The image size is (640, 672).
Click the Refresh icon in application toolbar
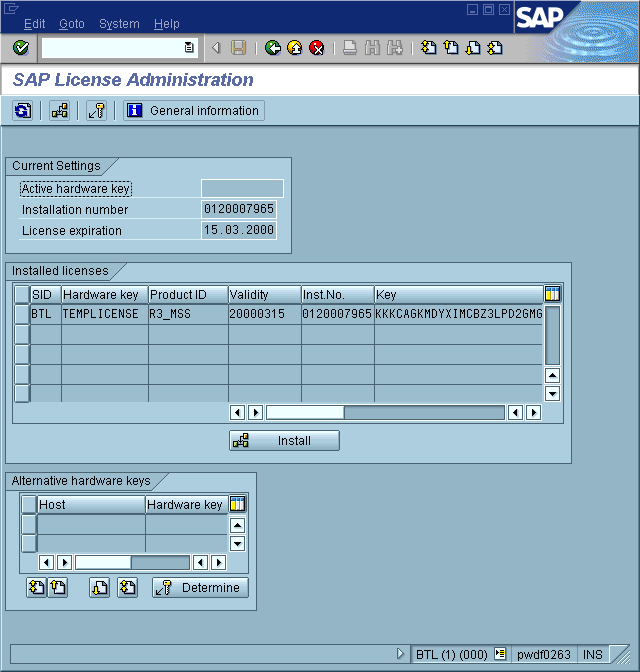22,111
